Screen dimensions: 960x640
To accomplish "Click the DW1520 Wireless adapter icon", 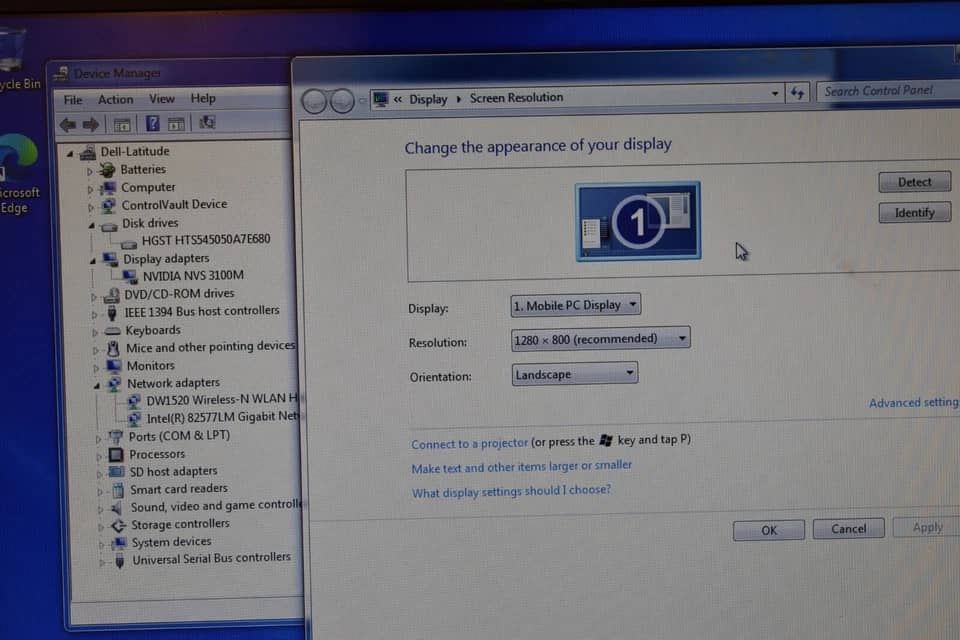I will point(133,401).
